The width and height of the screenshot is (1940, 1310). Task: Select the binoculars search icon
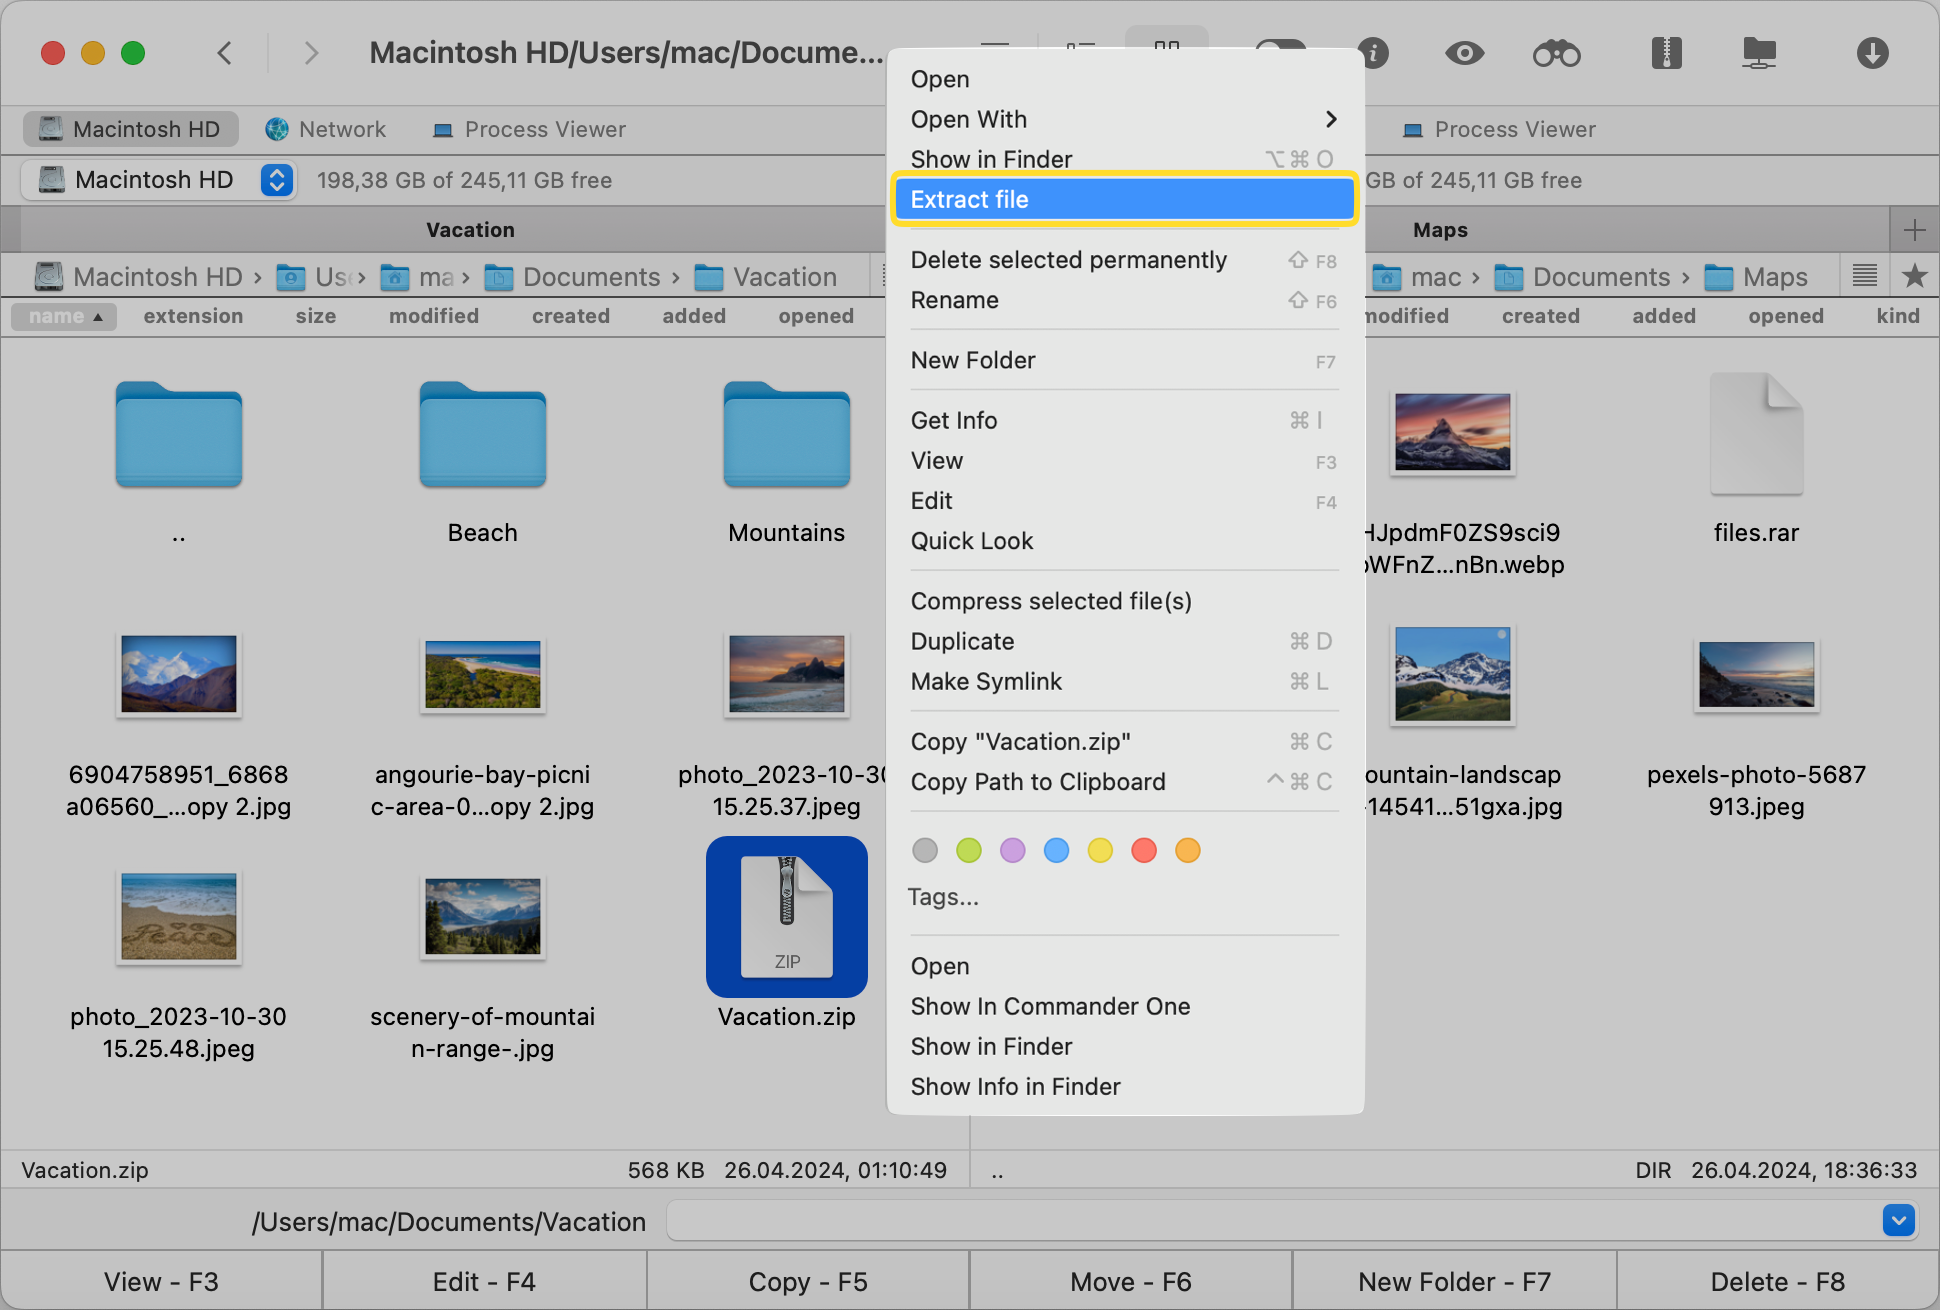[x=1555, y=53]
